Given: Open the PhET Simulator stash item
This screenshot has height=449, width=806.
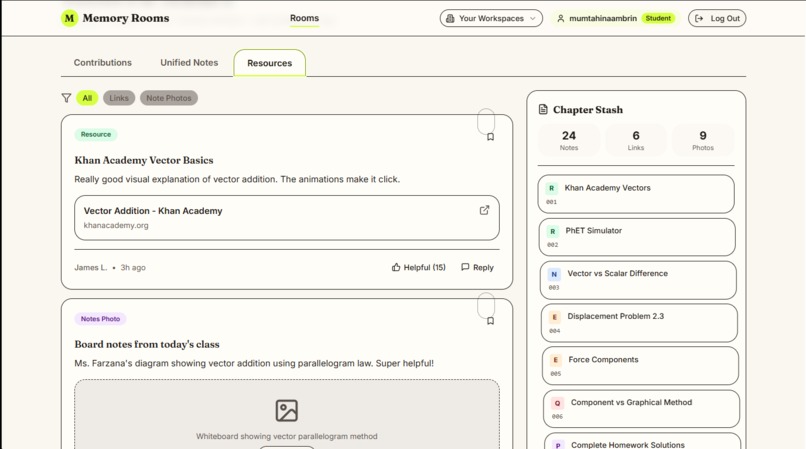Looking at the screenshot, I should pos(637,237).
